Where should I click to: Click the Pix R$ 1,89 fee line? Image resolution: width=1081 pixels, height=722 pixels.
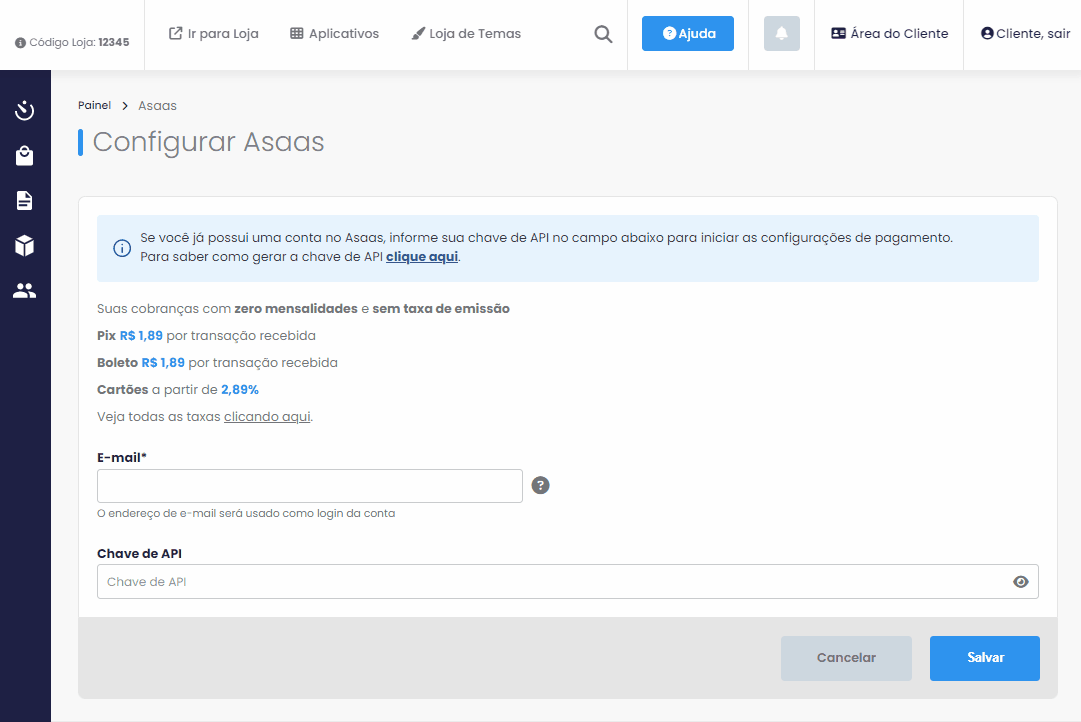click(x=206, y=336)
